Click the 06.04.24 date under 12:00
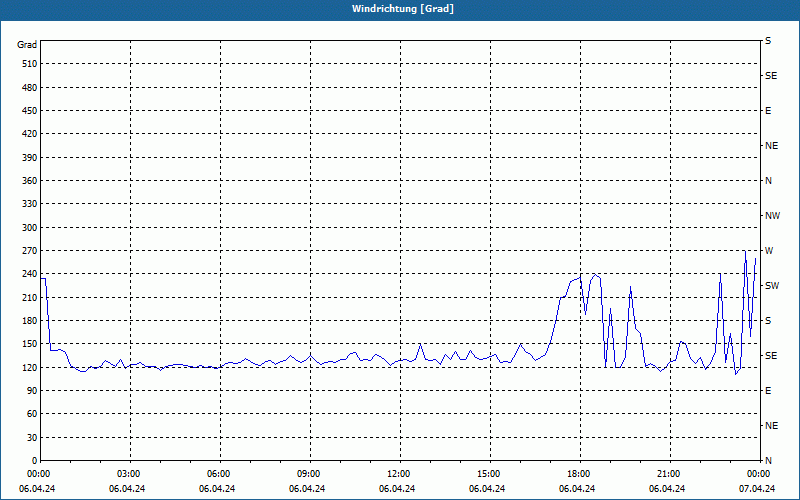Screen dimensions: 800x500 click(x=397, y=489)
